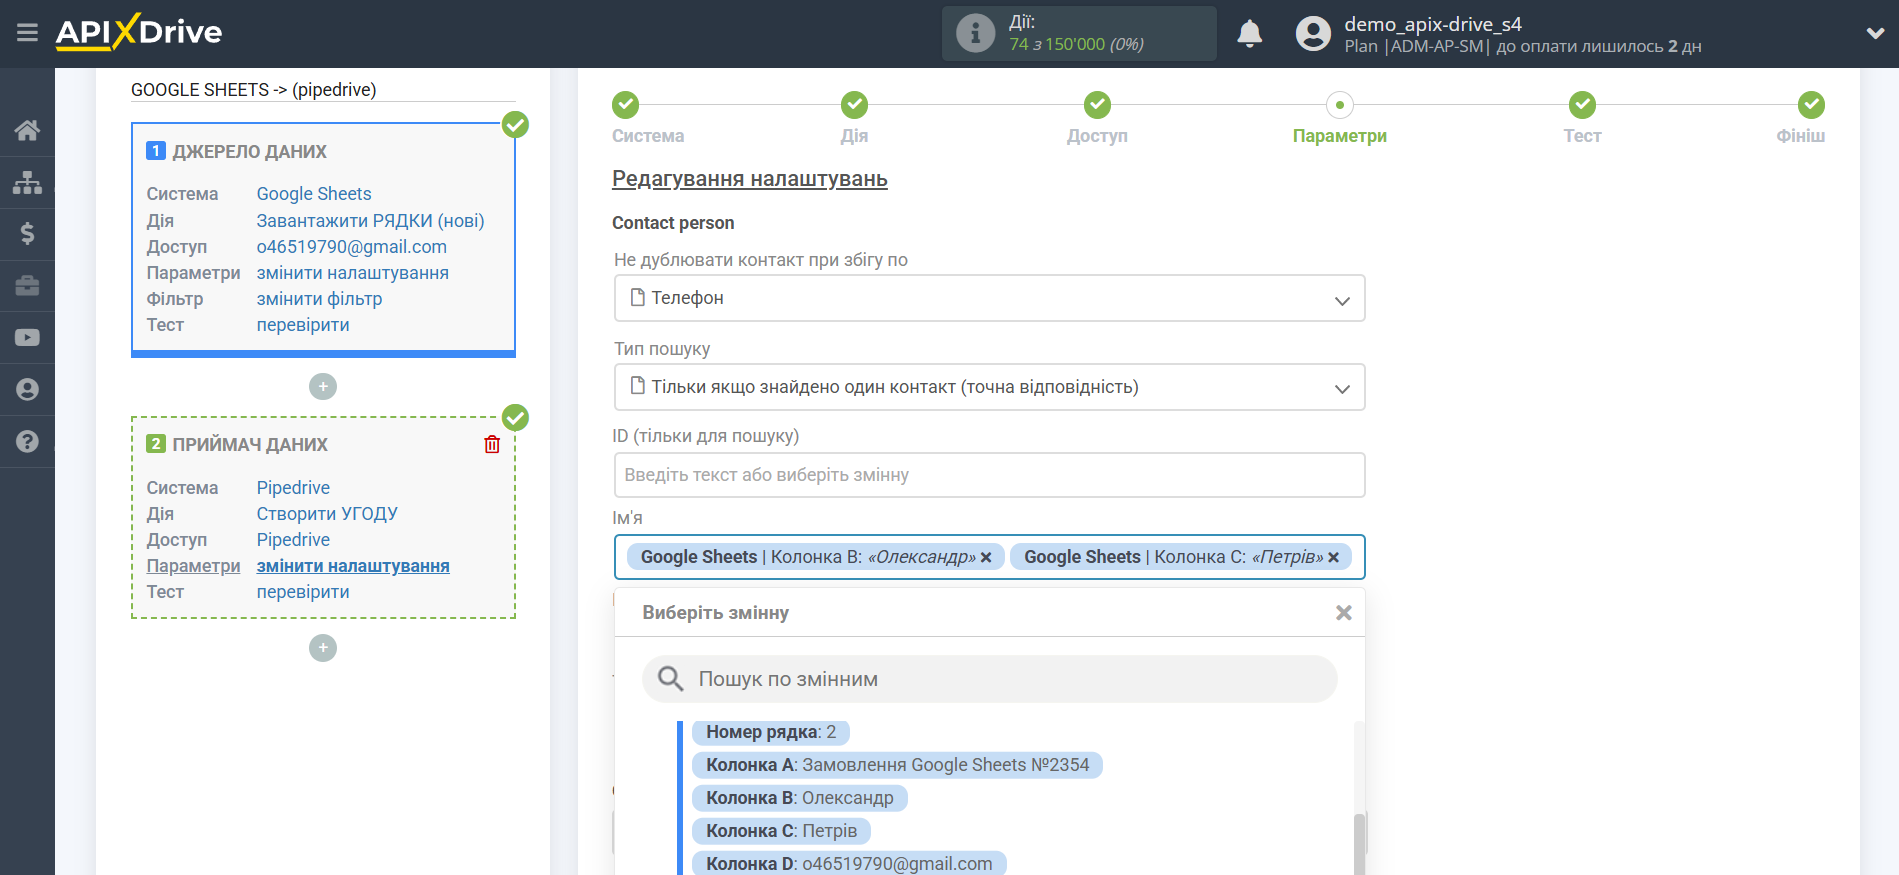This screenshot has width=1899, height=875.
Task: Open connections sitemap sidebar icon
Action: point(27,182)
